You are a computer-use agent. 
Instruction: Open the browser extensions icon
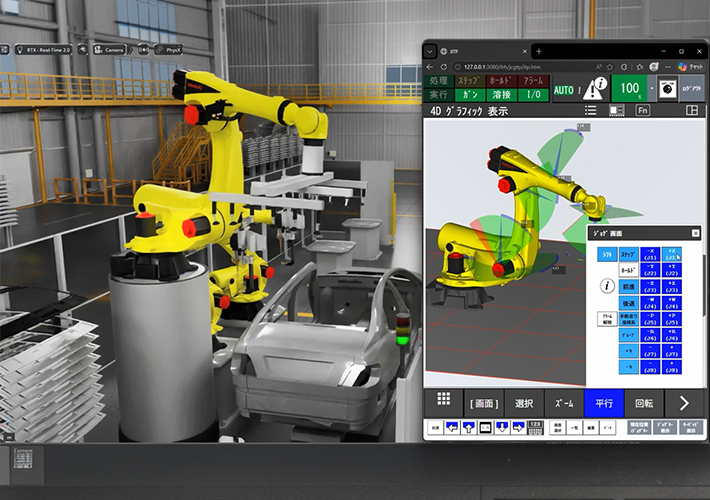(624, 67)
